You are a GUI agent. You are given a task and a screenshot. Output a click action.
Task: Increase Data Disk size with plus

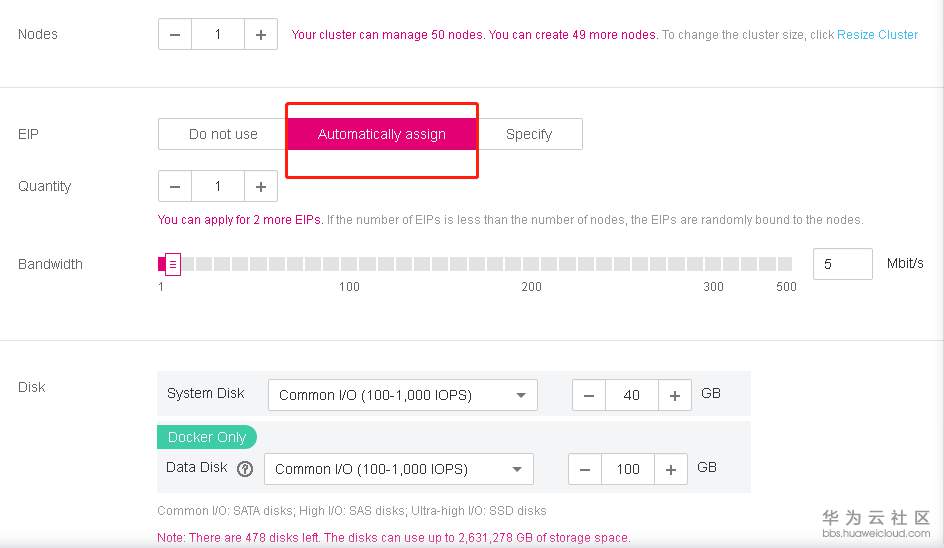pos(671,469)
